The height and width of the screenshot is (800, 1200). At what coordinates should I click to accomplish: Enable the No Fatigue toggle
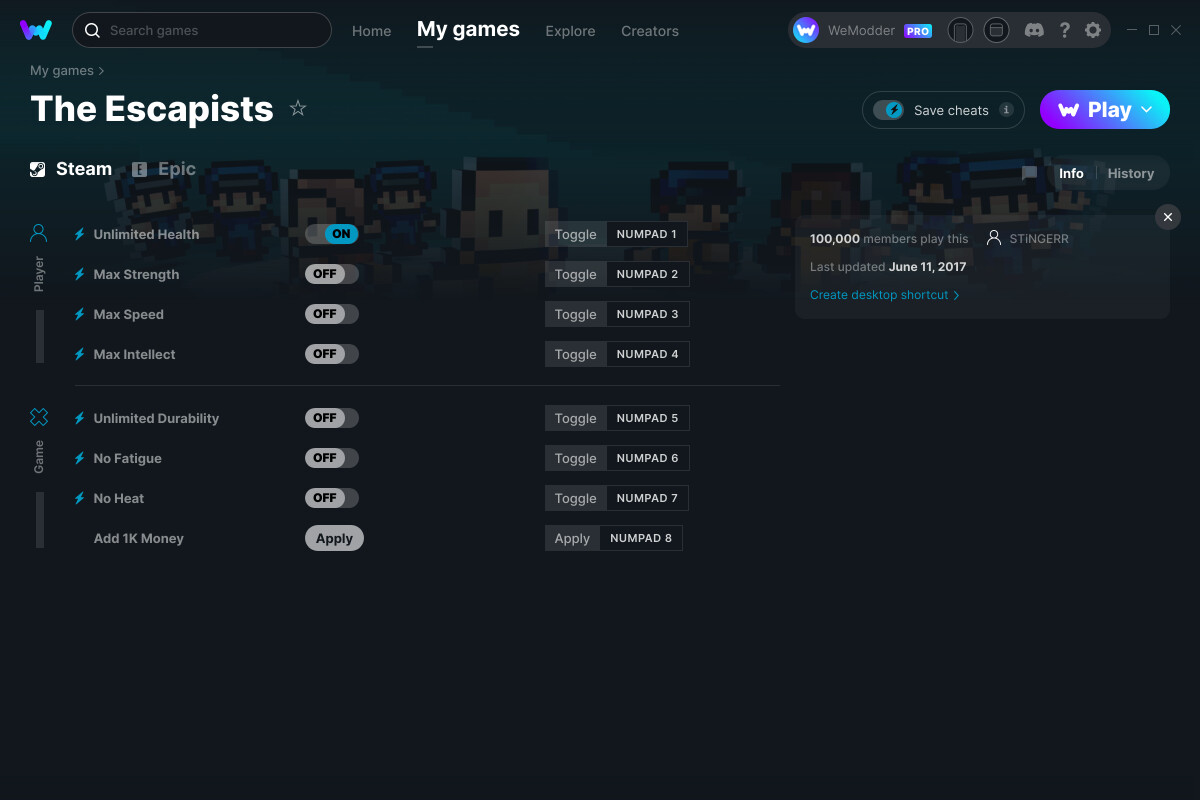coord(332,458)
